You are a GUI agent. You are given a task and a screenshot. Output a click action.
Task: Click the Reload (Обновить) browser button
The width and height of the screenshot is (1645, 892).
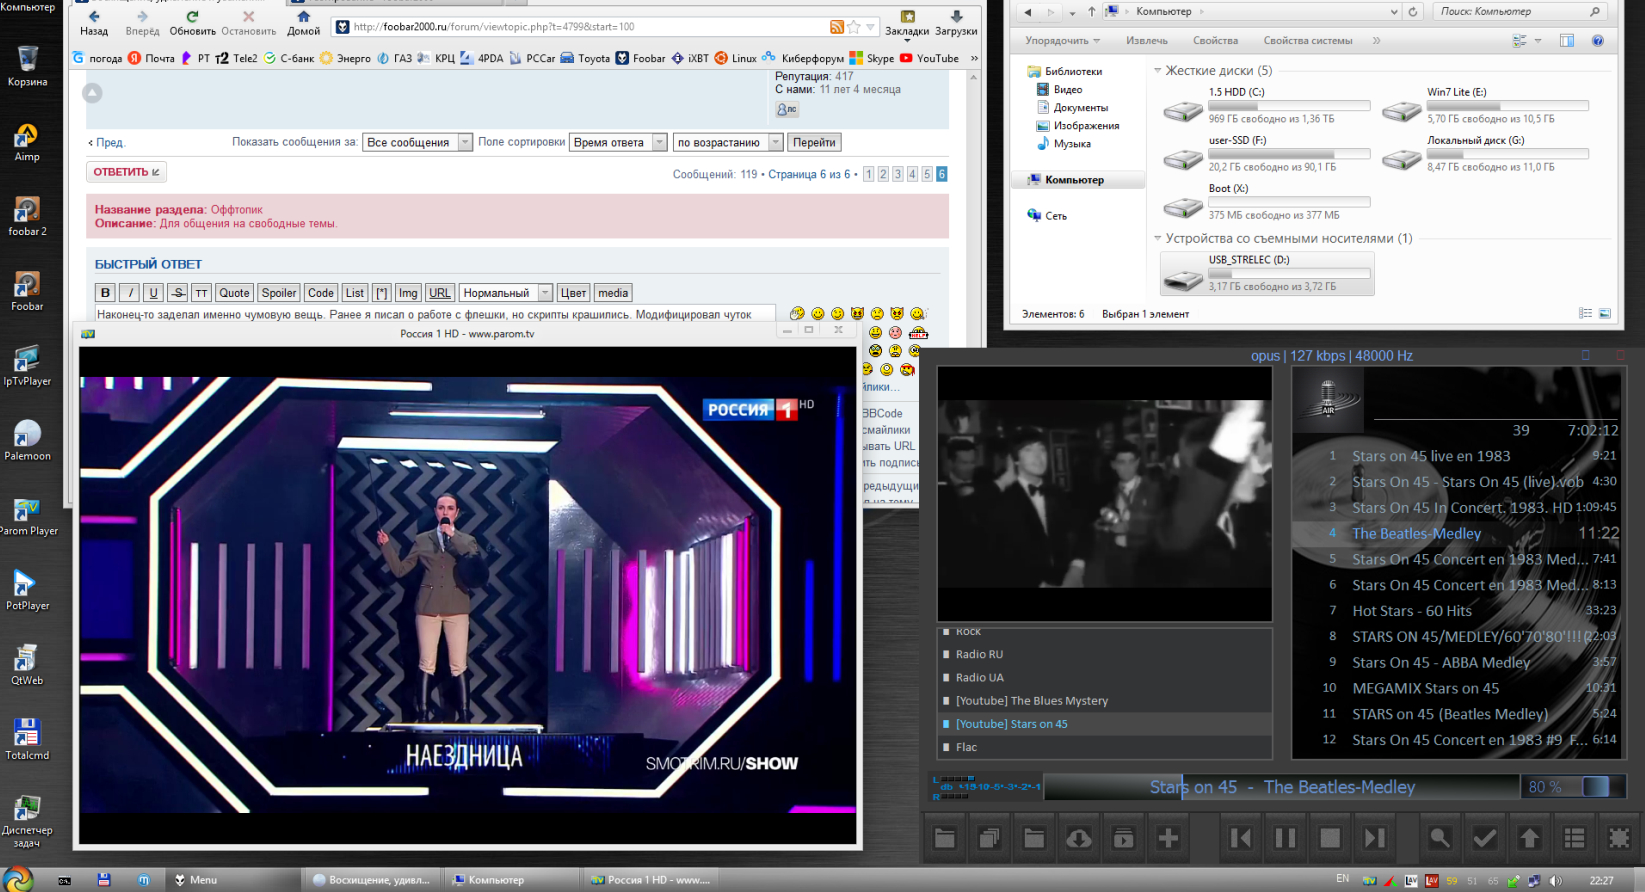(x=192, y=22)
